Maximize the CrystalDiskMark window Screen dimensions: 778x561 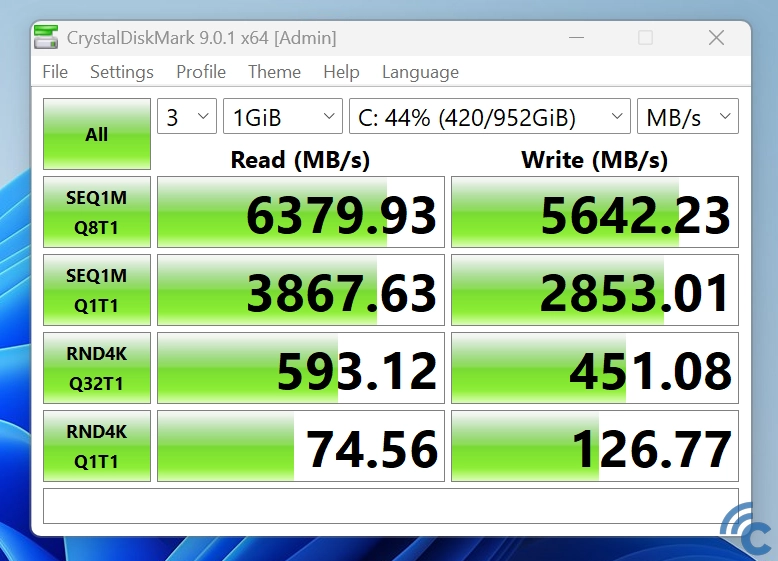pyautogui.click(x=645, y=38)
